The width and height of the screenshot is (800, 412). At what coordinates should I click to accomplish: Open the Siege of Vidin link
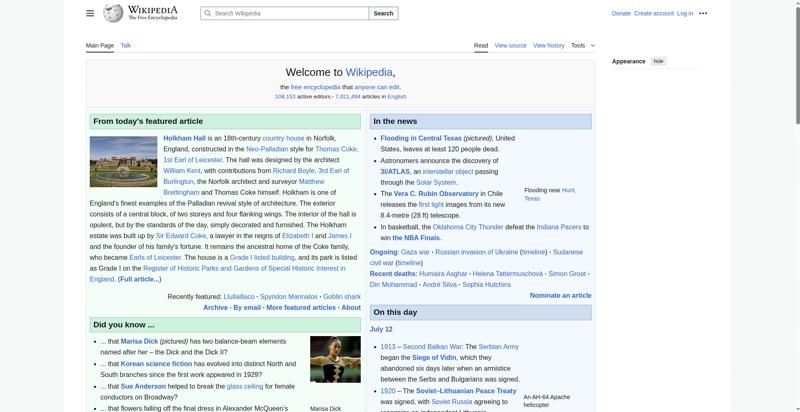point(434,357)
